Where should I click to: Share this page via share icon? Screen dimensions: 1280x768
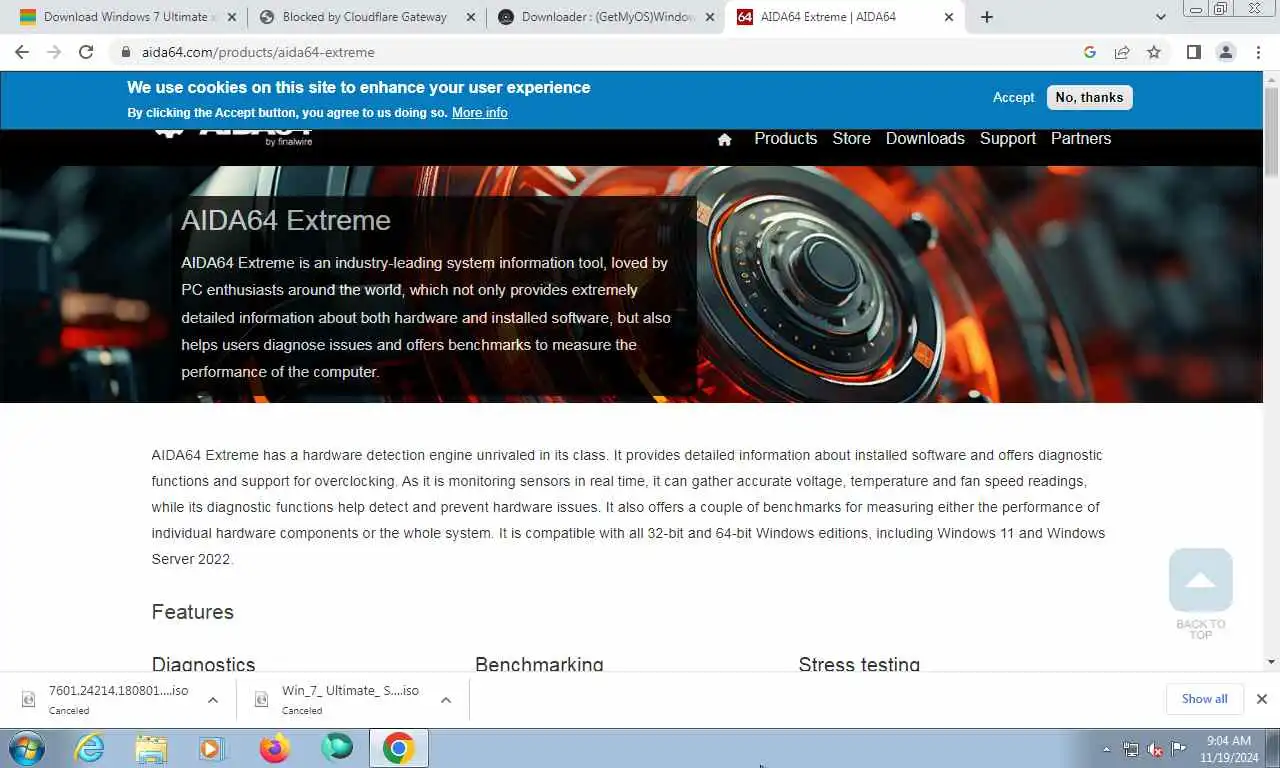point(1122,52)
